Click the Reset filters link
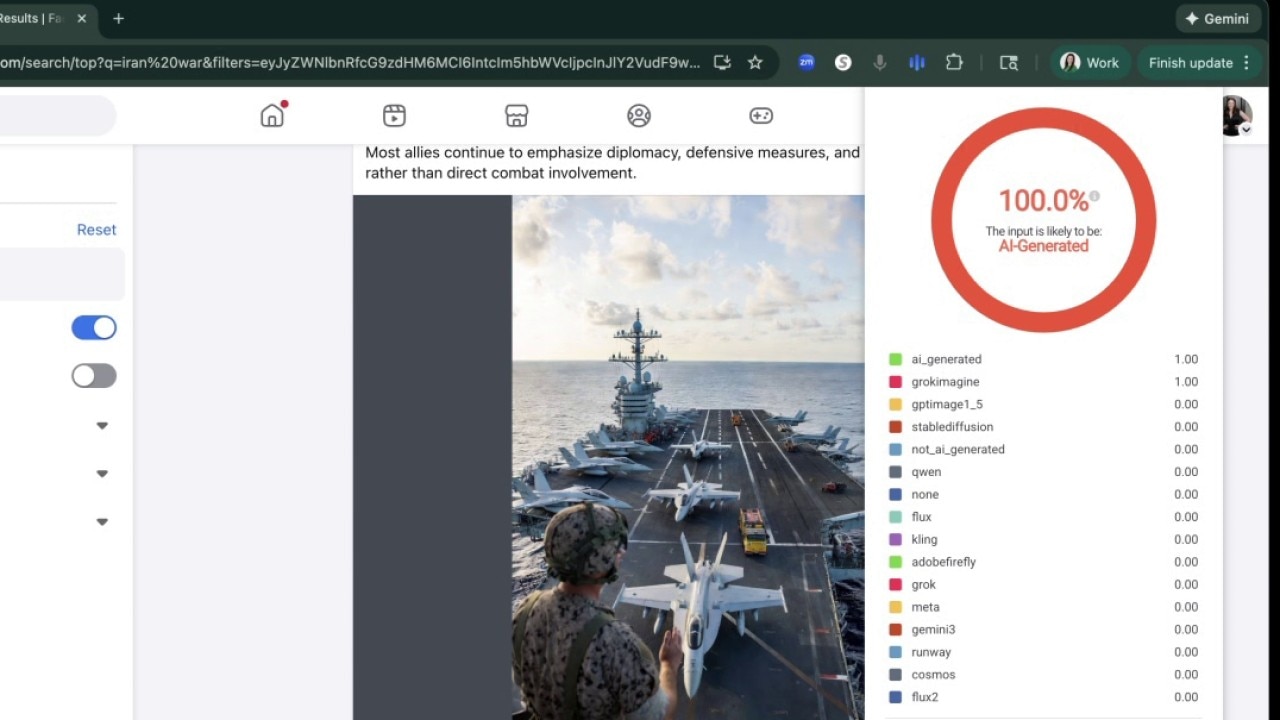The width and height of the screenshot is (1280, 720). [96, 230]
